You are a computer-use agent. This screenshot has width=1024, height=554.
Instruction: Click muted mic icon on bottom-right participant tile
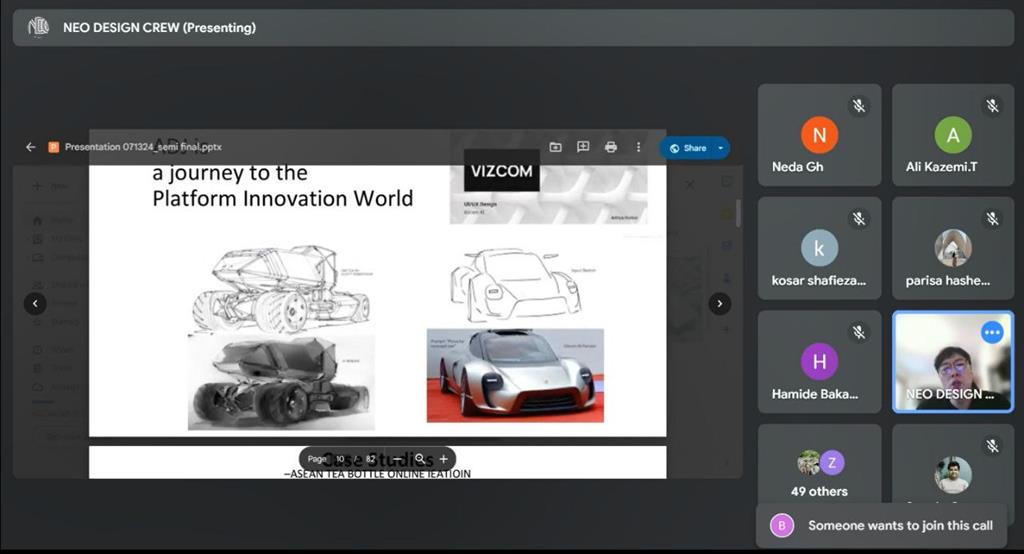(993, 446)
